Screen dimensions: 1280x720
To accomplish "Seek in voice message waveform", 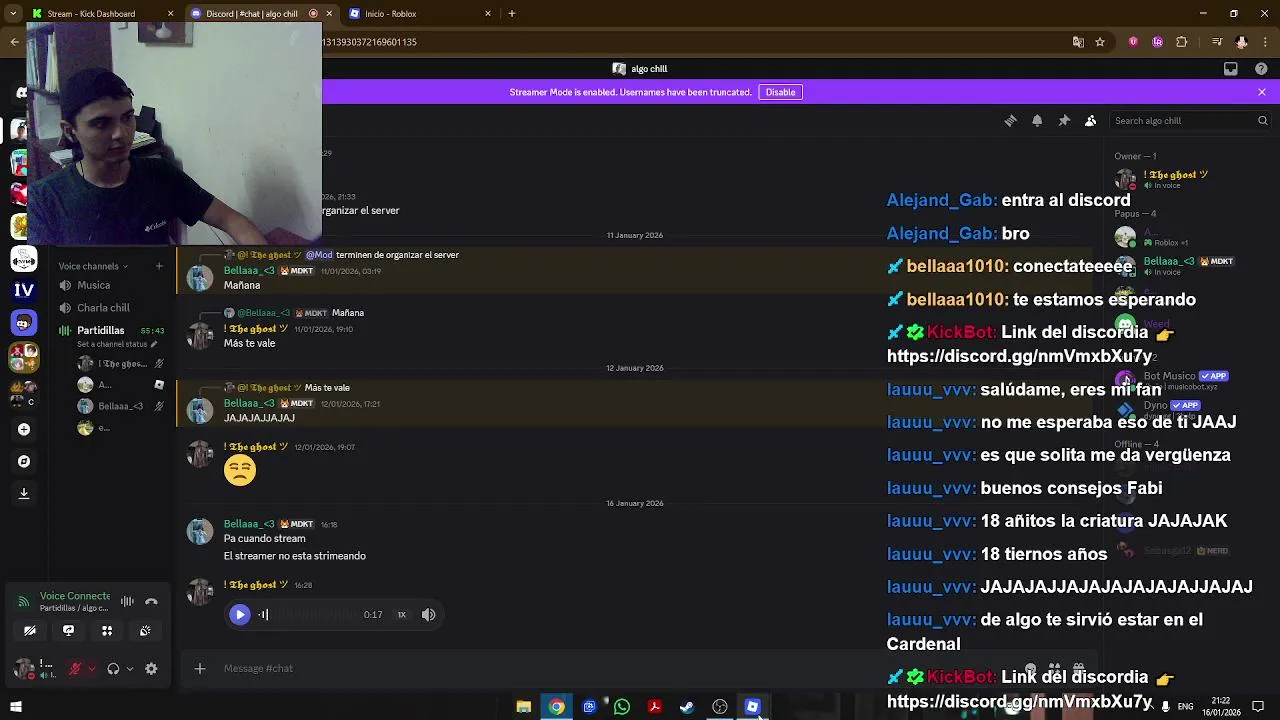I will (306, 615).
